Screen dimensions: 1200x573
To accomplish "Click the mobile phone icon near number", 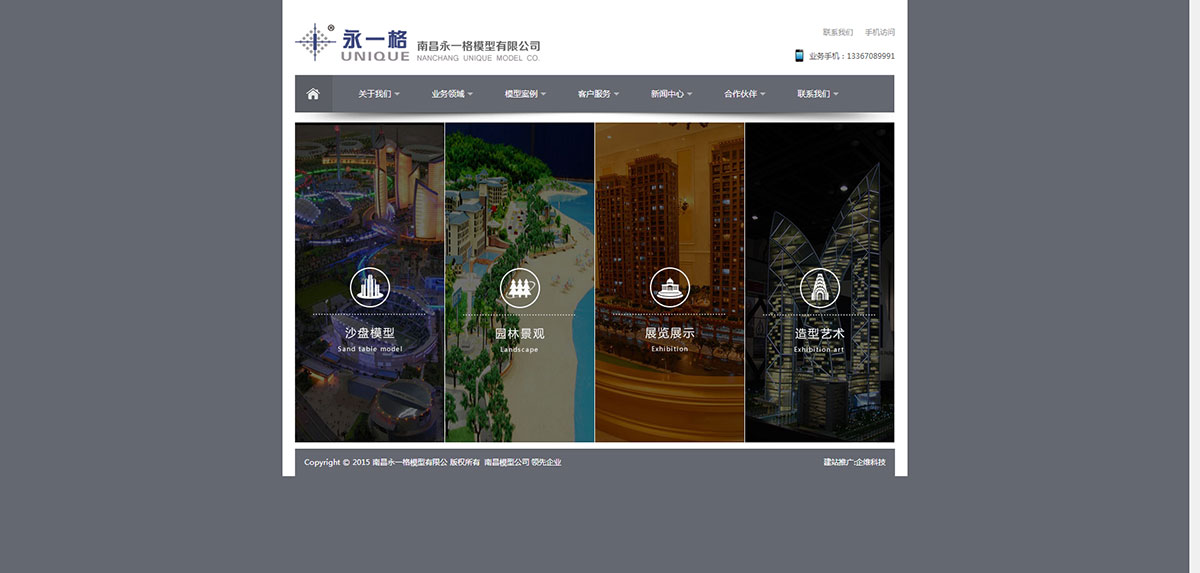I will 799,56.
